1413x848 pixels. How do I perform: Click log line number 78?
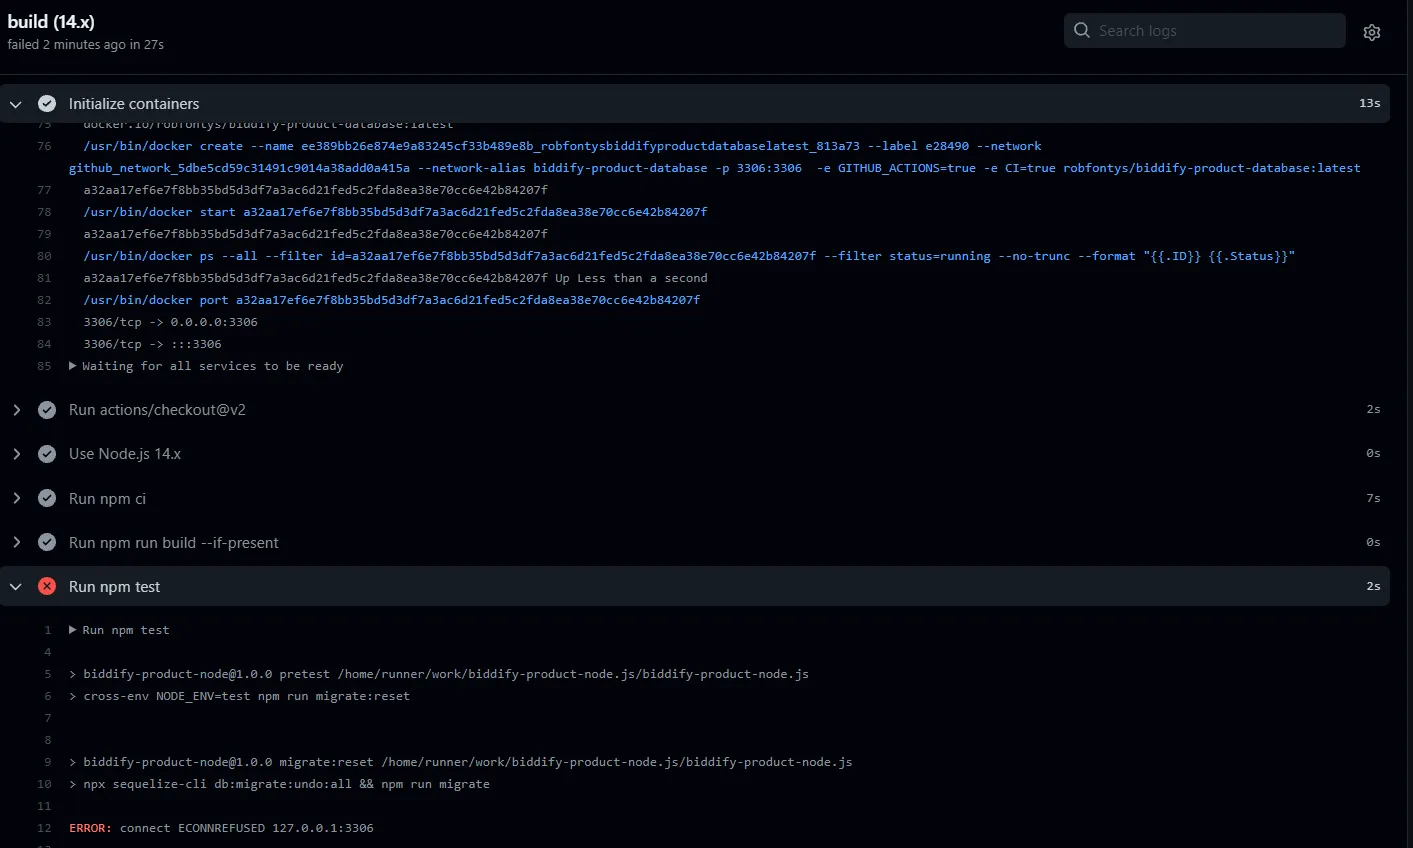[x=44, y=212]
